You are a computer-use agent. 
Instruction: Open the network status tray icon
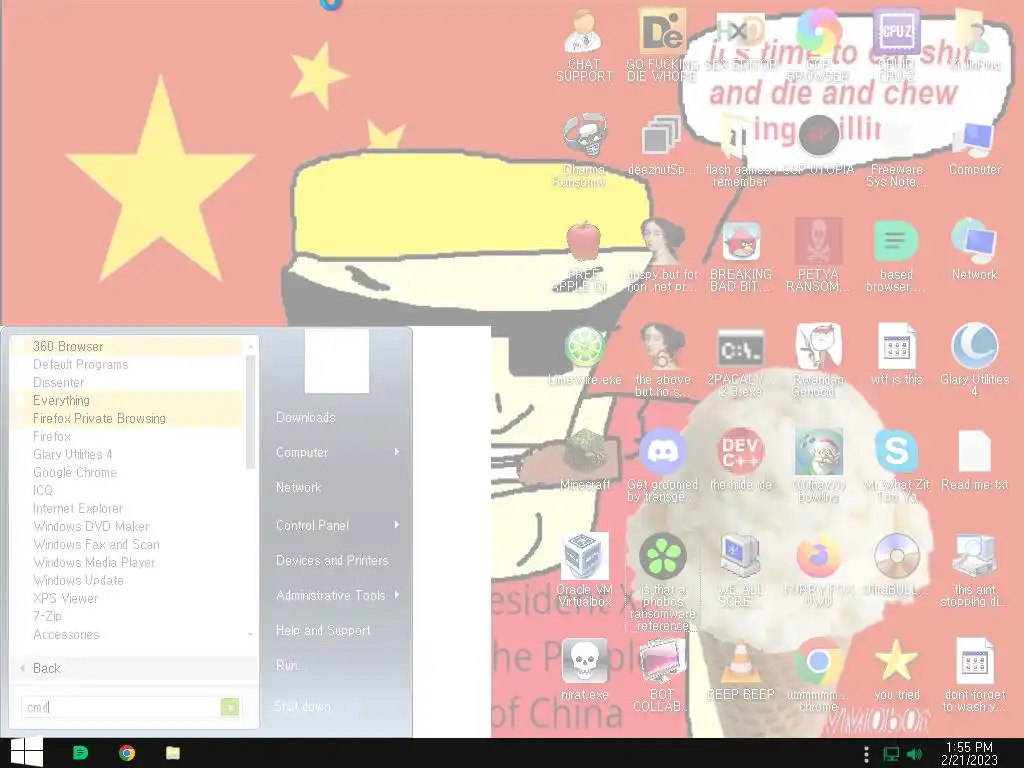pos(891,754)
